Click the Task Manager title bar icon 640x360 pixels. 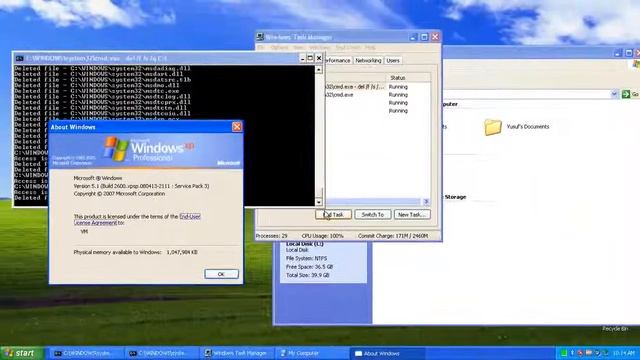tap(260, 37)
